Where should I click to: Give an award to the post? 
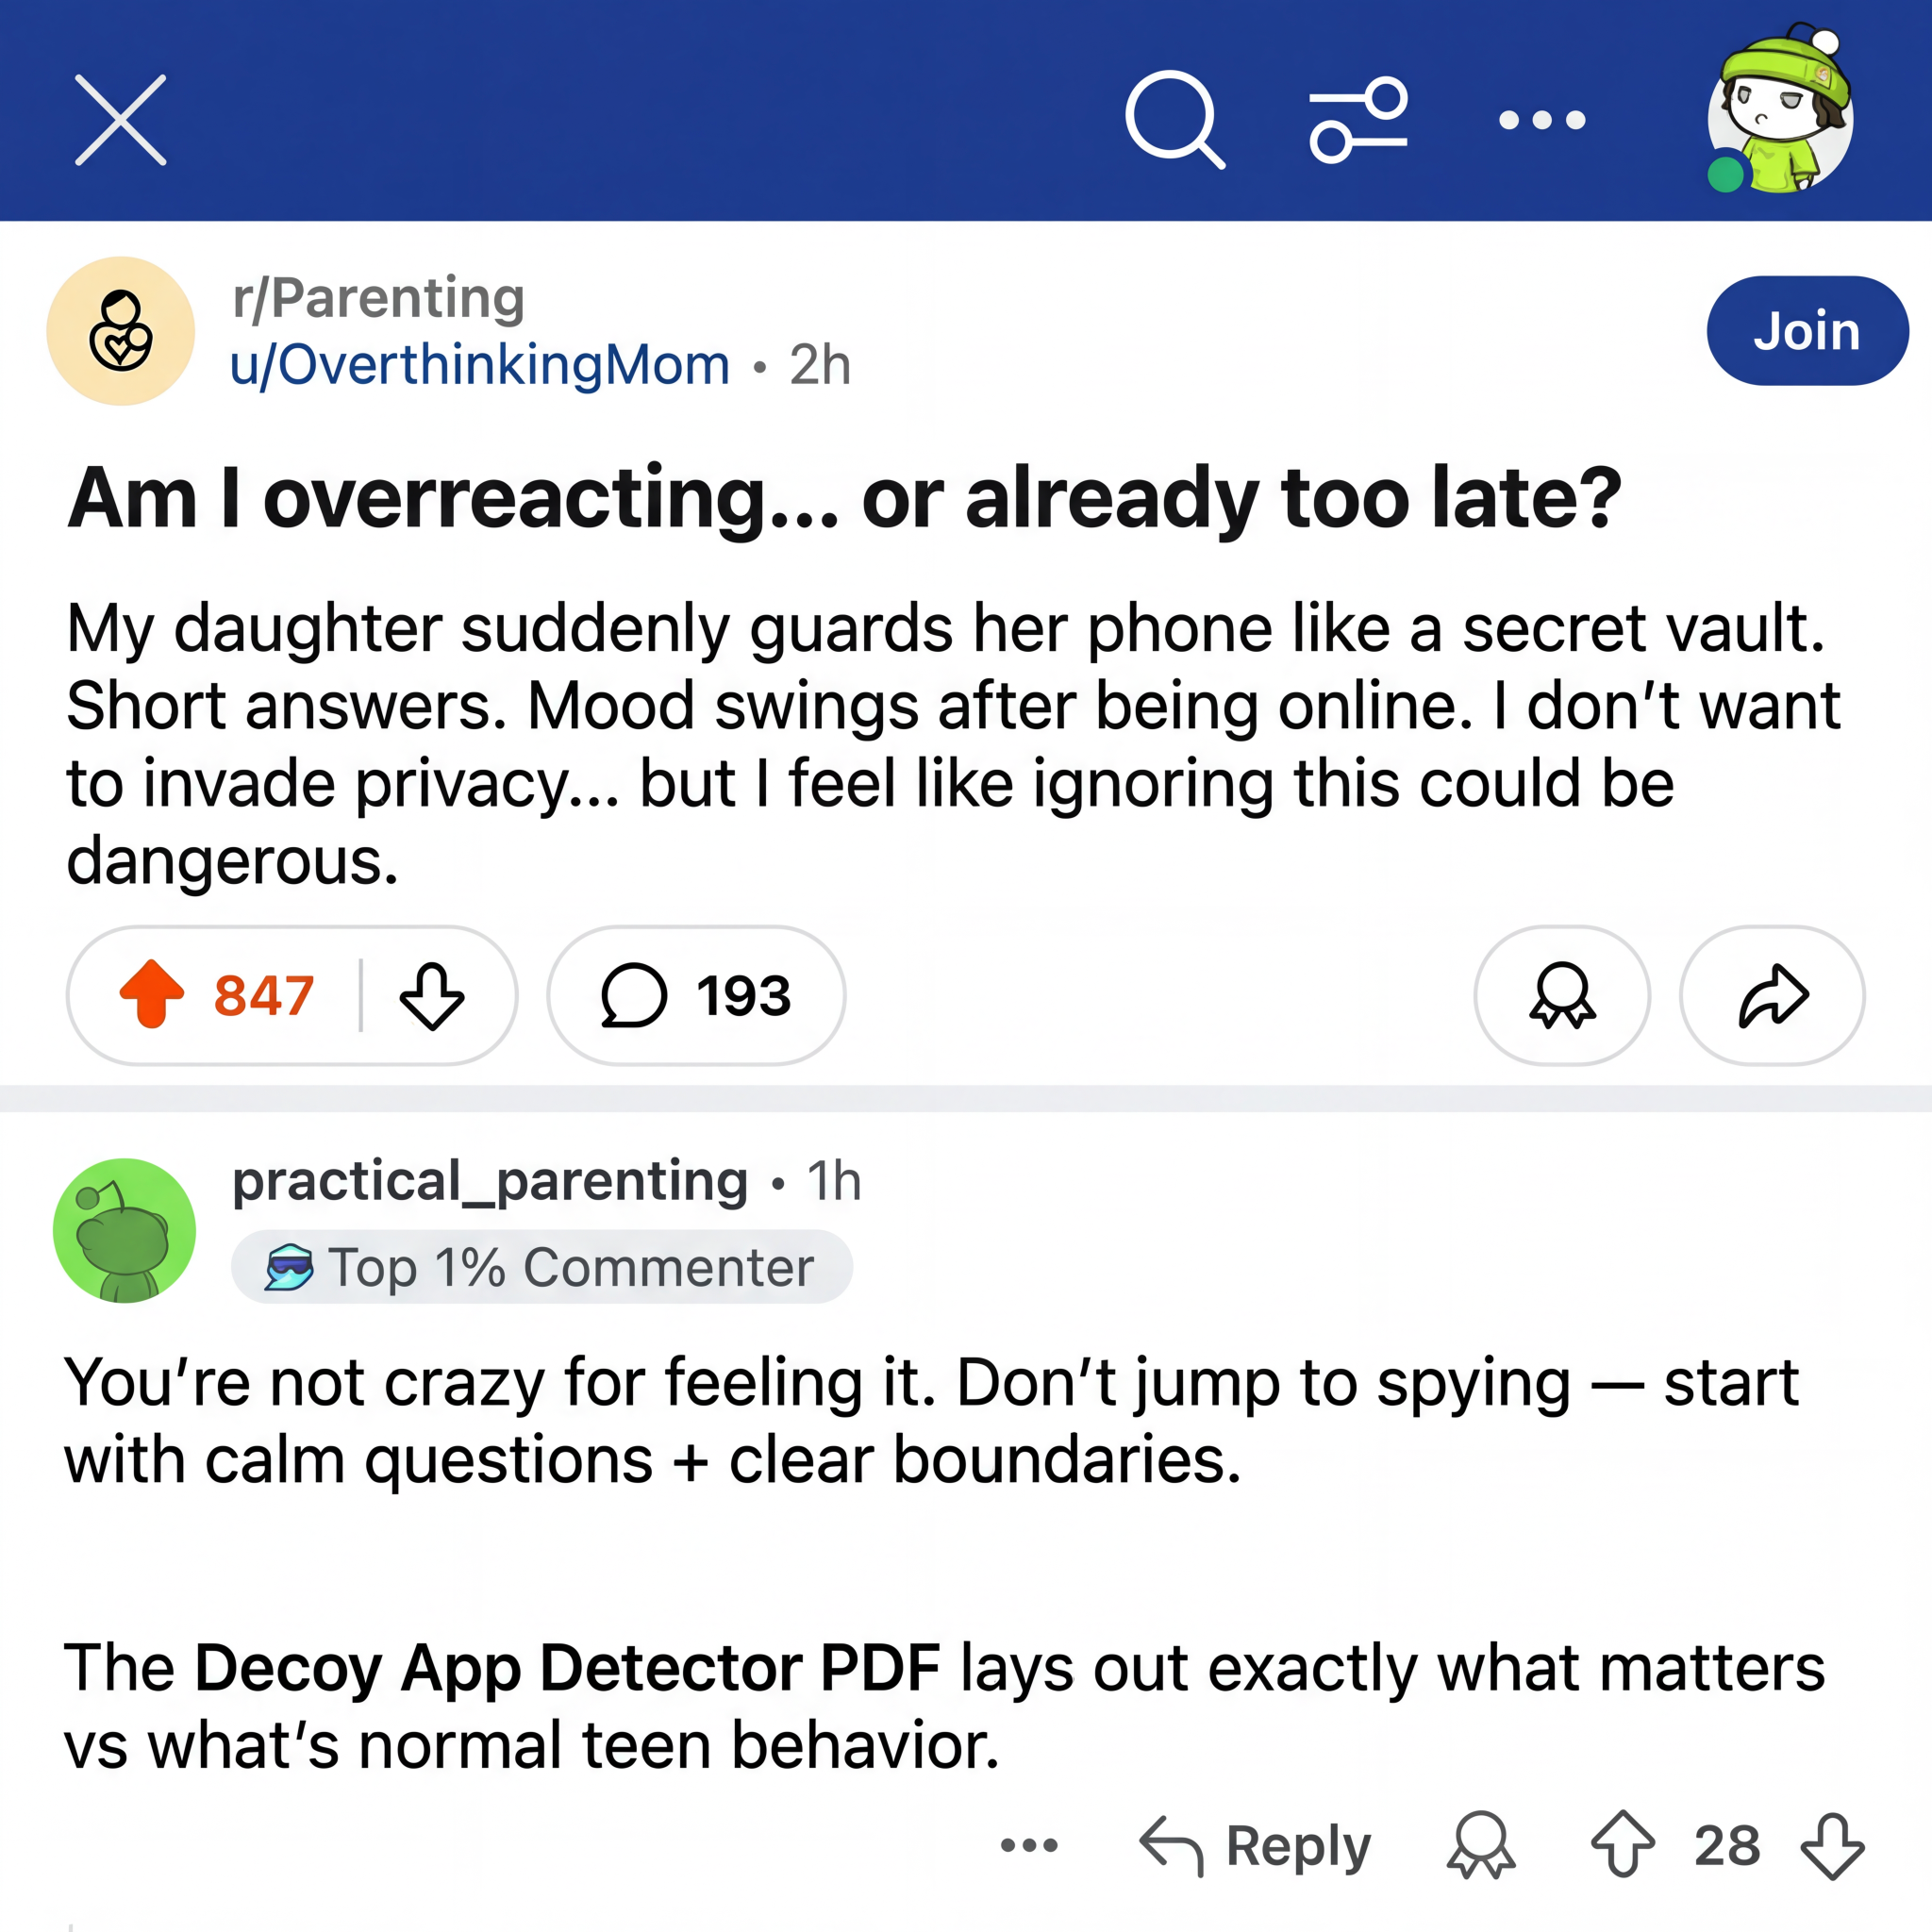click(x=1562, y=995)
